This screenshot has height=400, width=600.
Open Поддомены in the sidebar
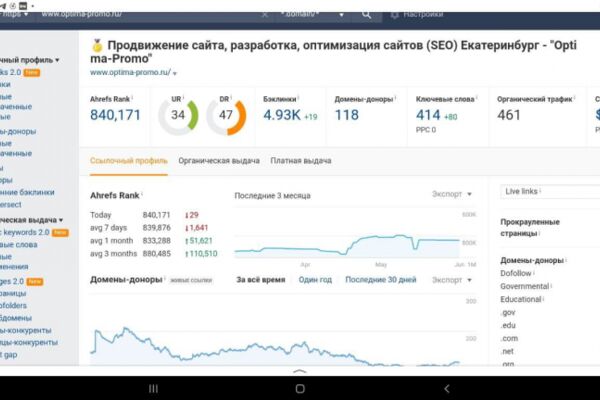point(16,318)
